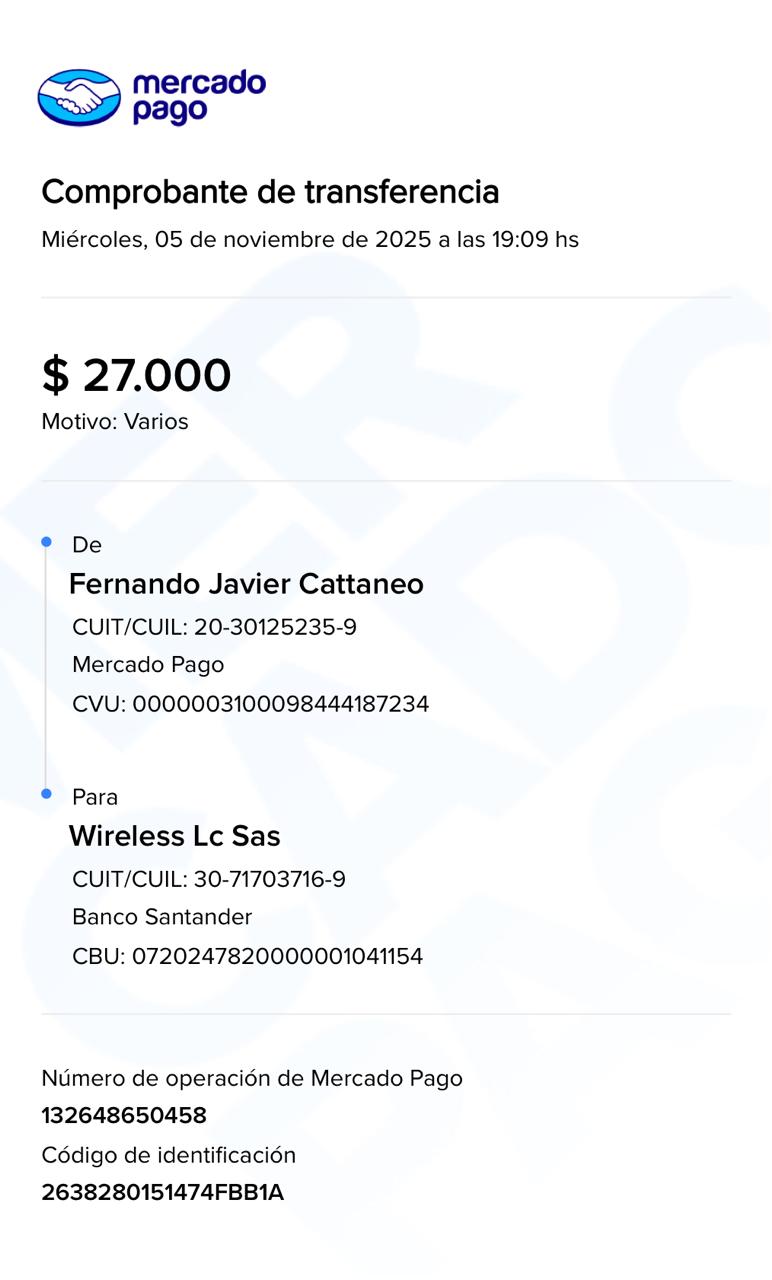
Task: Select identification code 2638280151474FBB1A
Action: tap(163, 1193)
